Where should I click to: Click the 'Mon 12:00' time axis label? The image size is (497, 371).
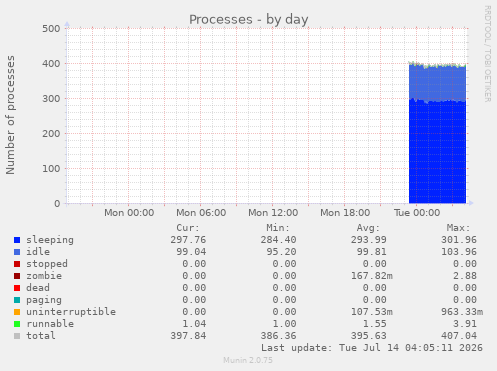pos(273,213)
